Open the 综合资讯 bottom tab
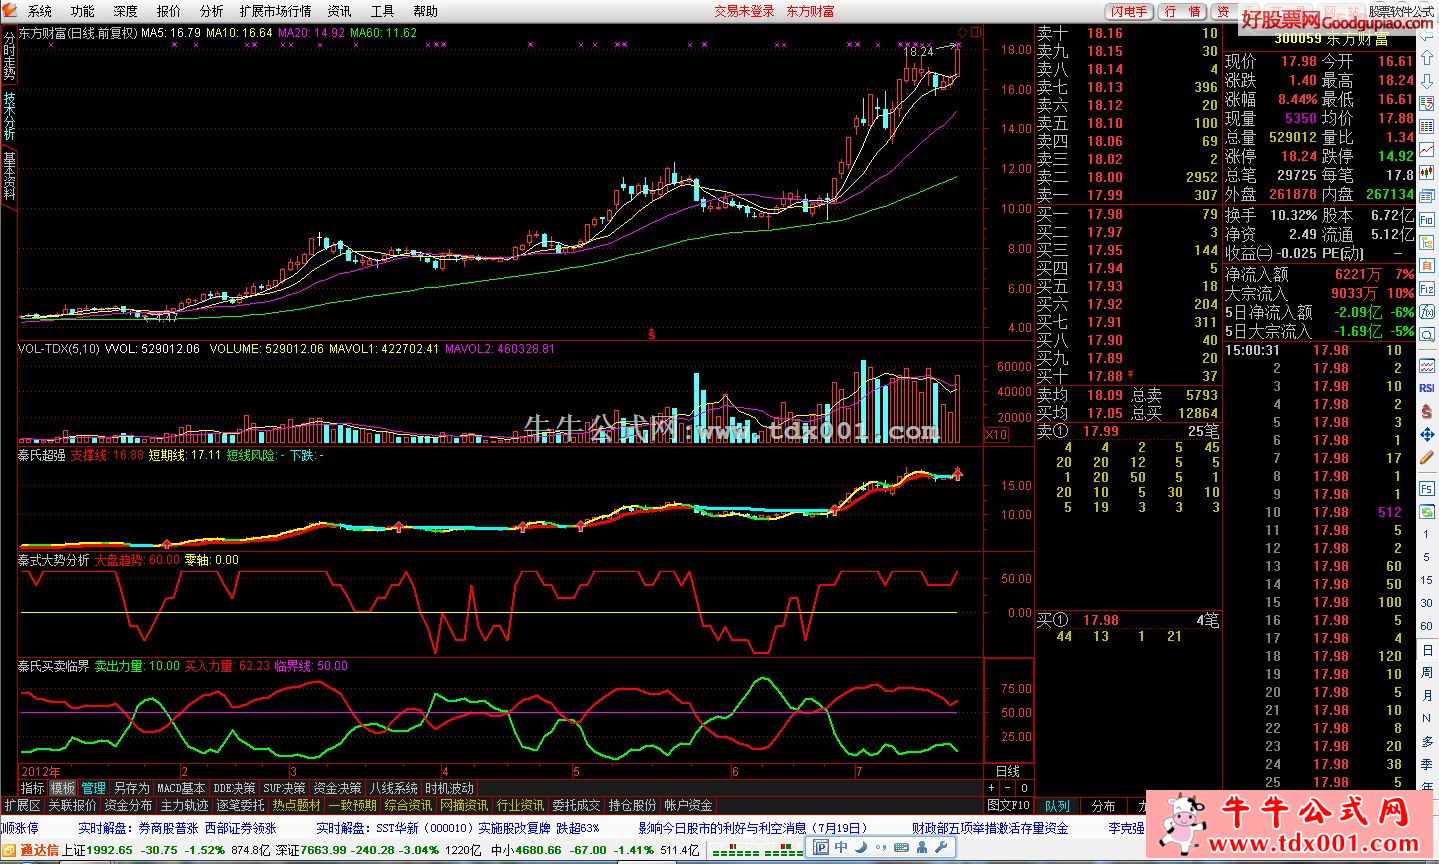Viewport: 1439px width, 864px height. pos(408,805)
